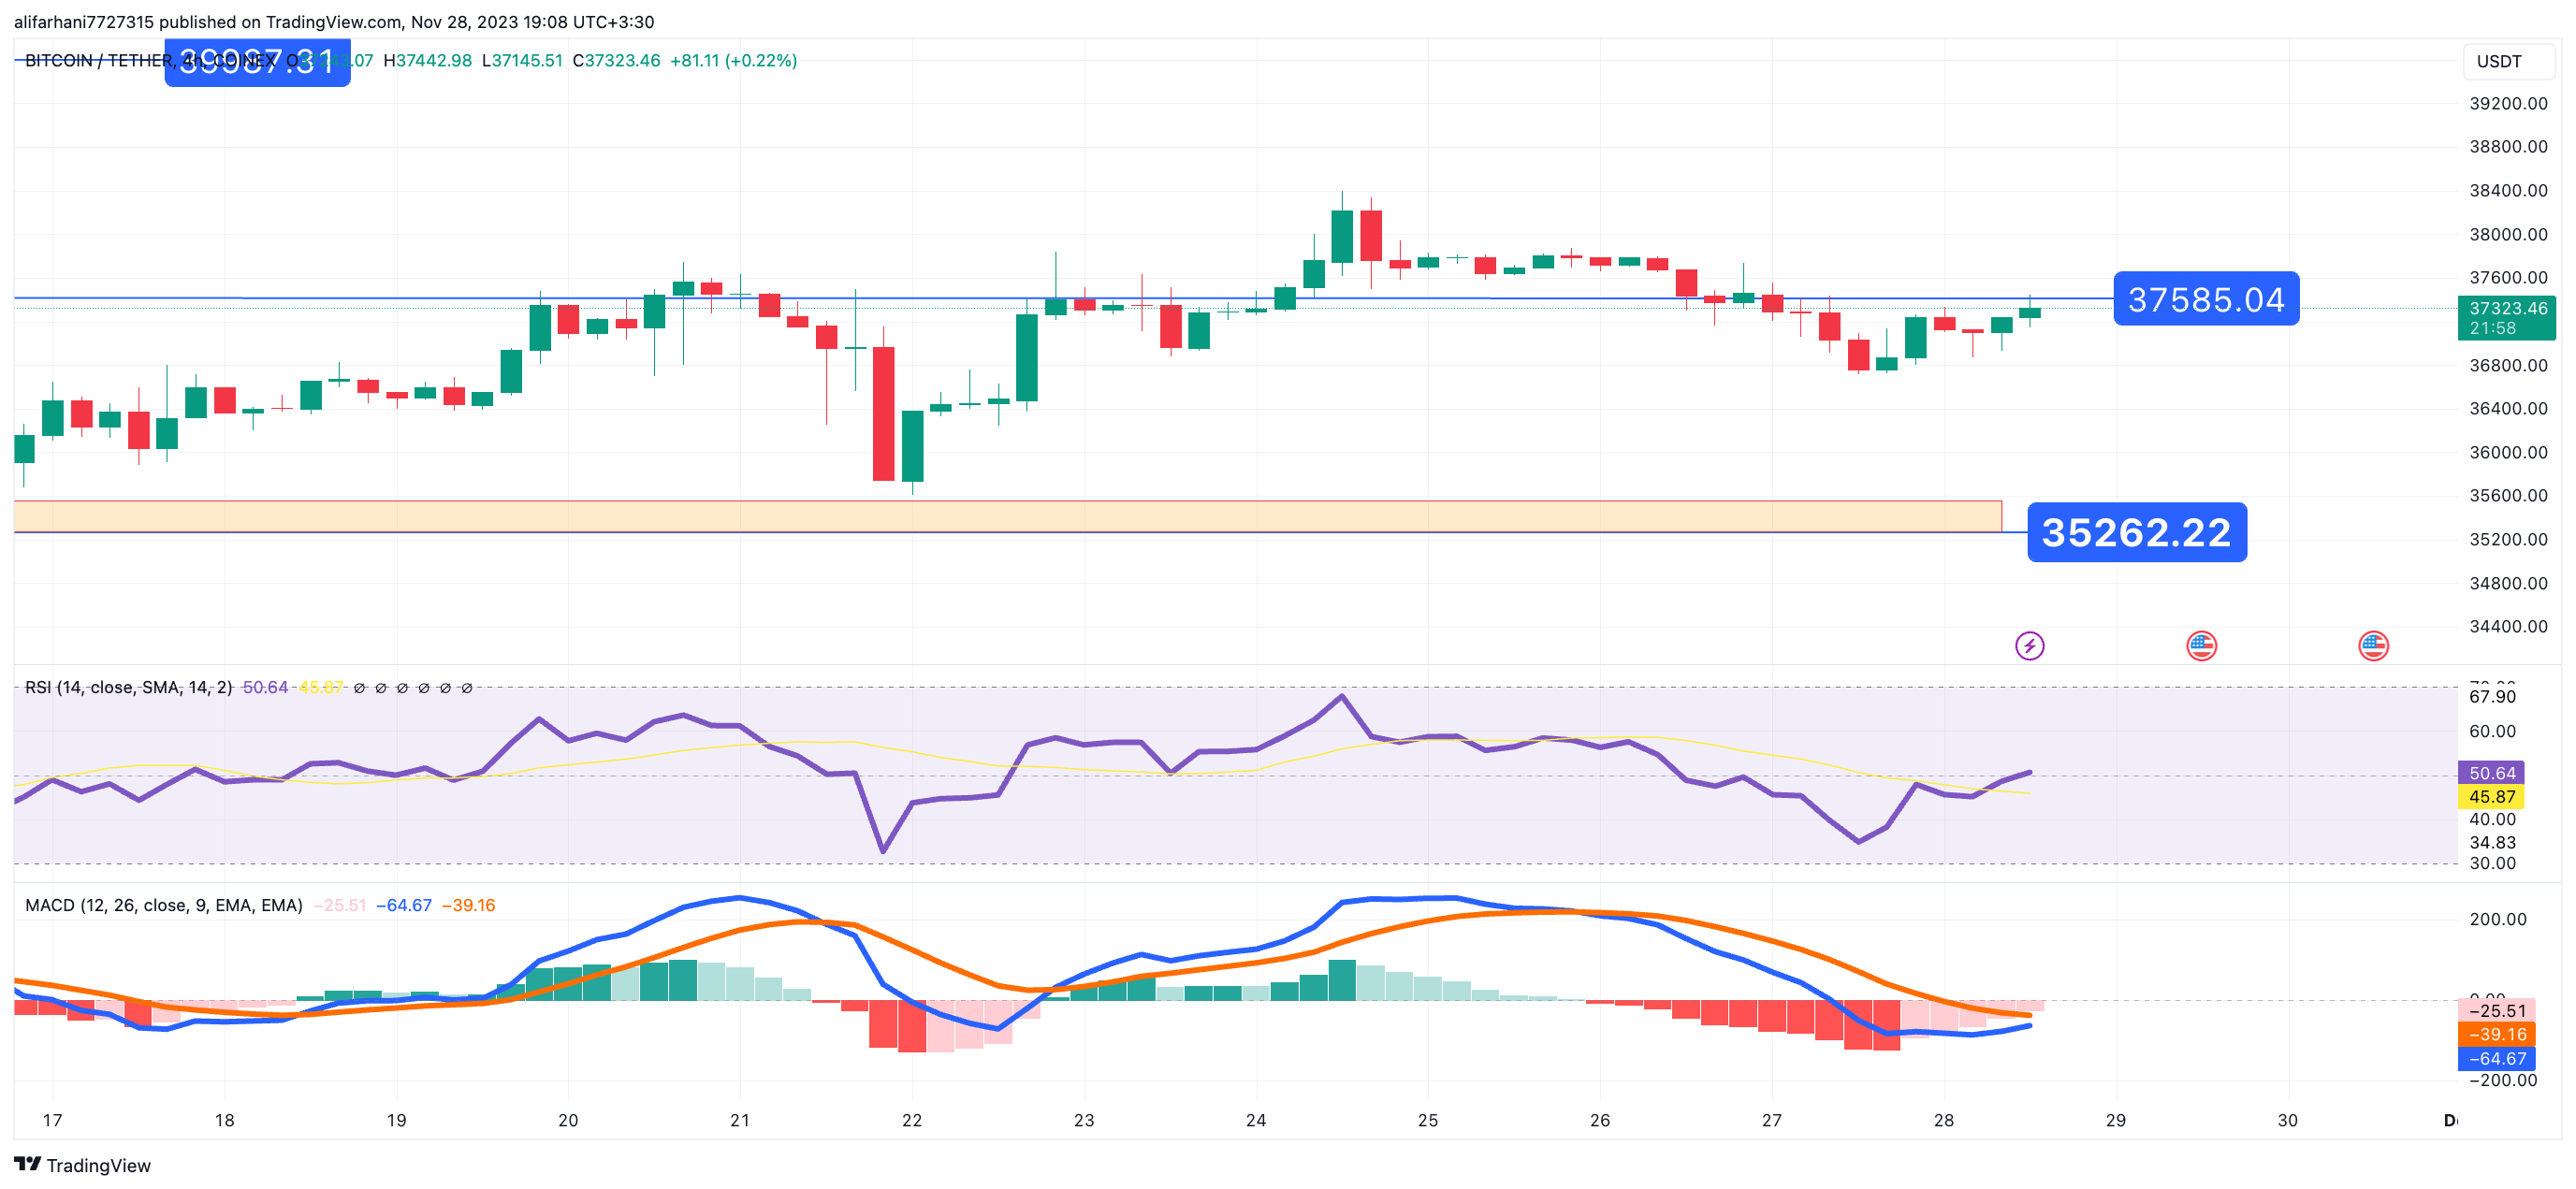Click date 25 on the time axis

point(1428,1120)
